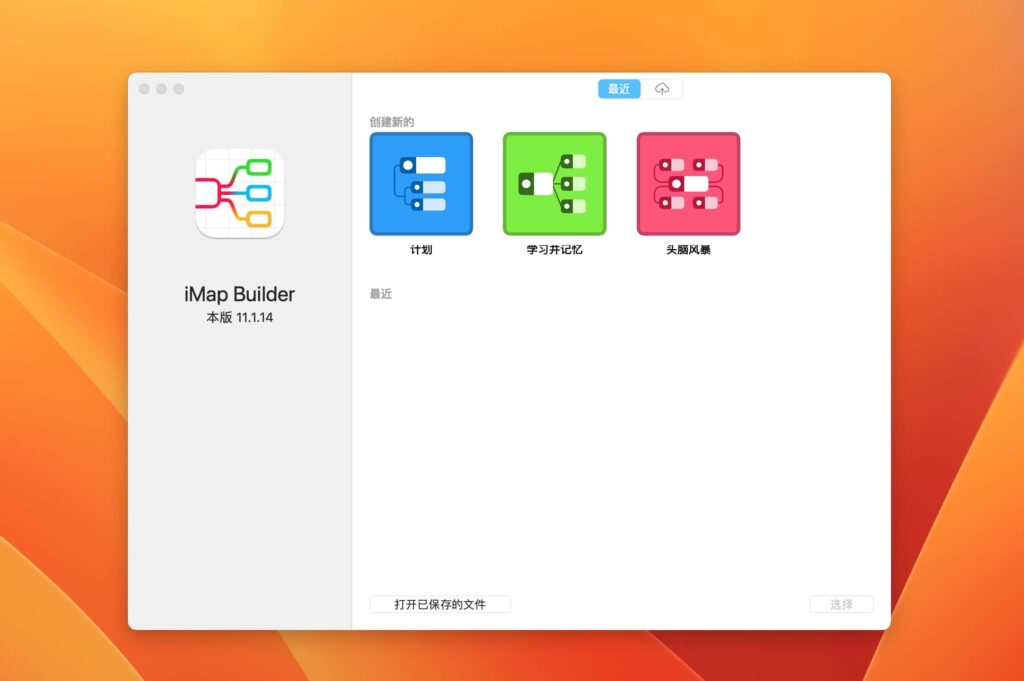Click the version text 本版 11.1.14
The image size is (1024, 681).
pos(237,318)
